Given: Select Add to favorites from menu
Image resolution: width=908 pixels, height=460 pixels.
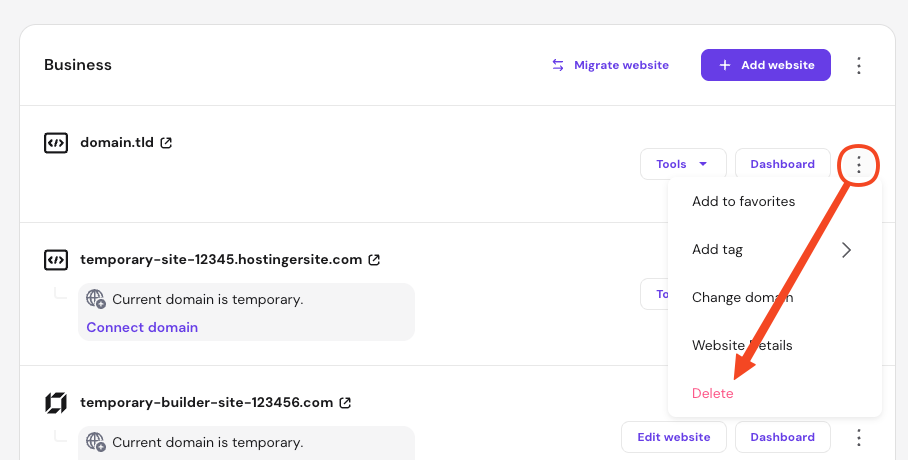Looking at the screenshot, I should pos(744,202).
